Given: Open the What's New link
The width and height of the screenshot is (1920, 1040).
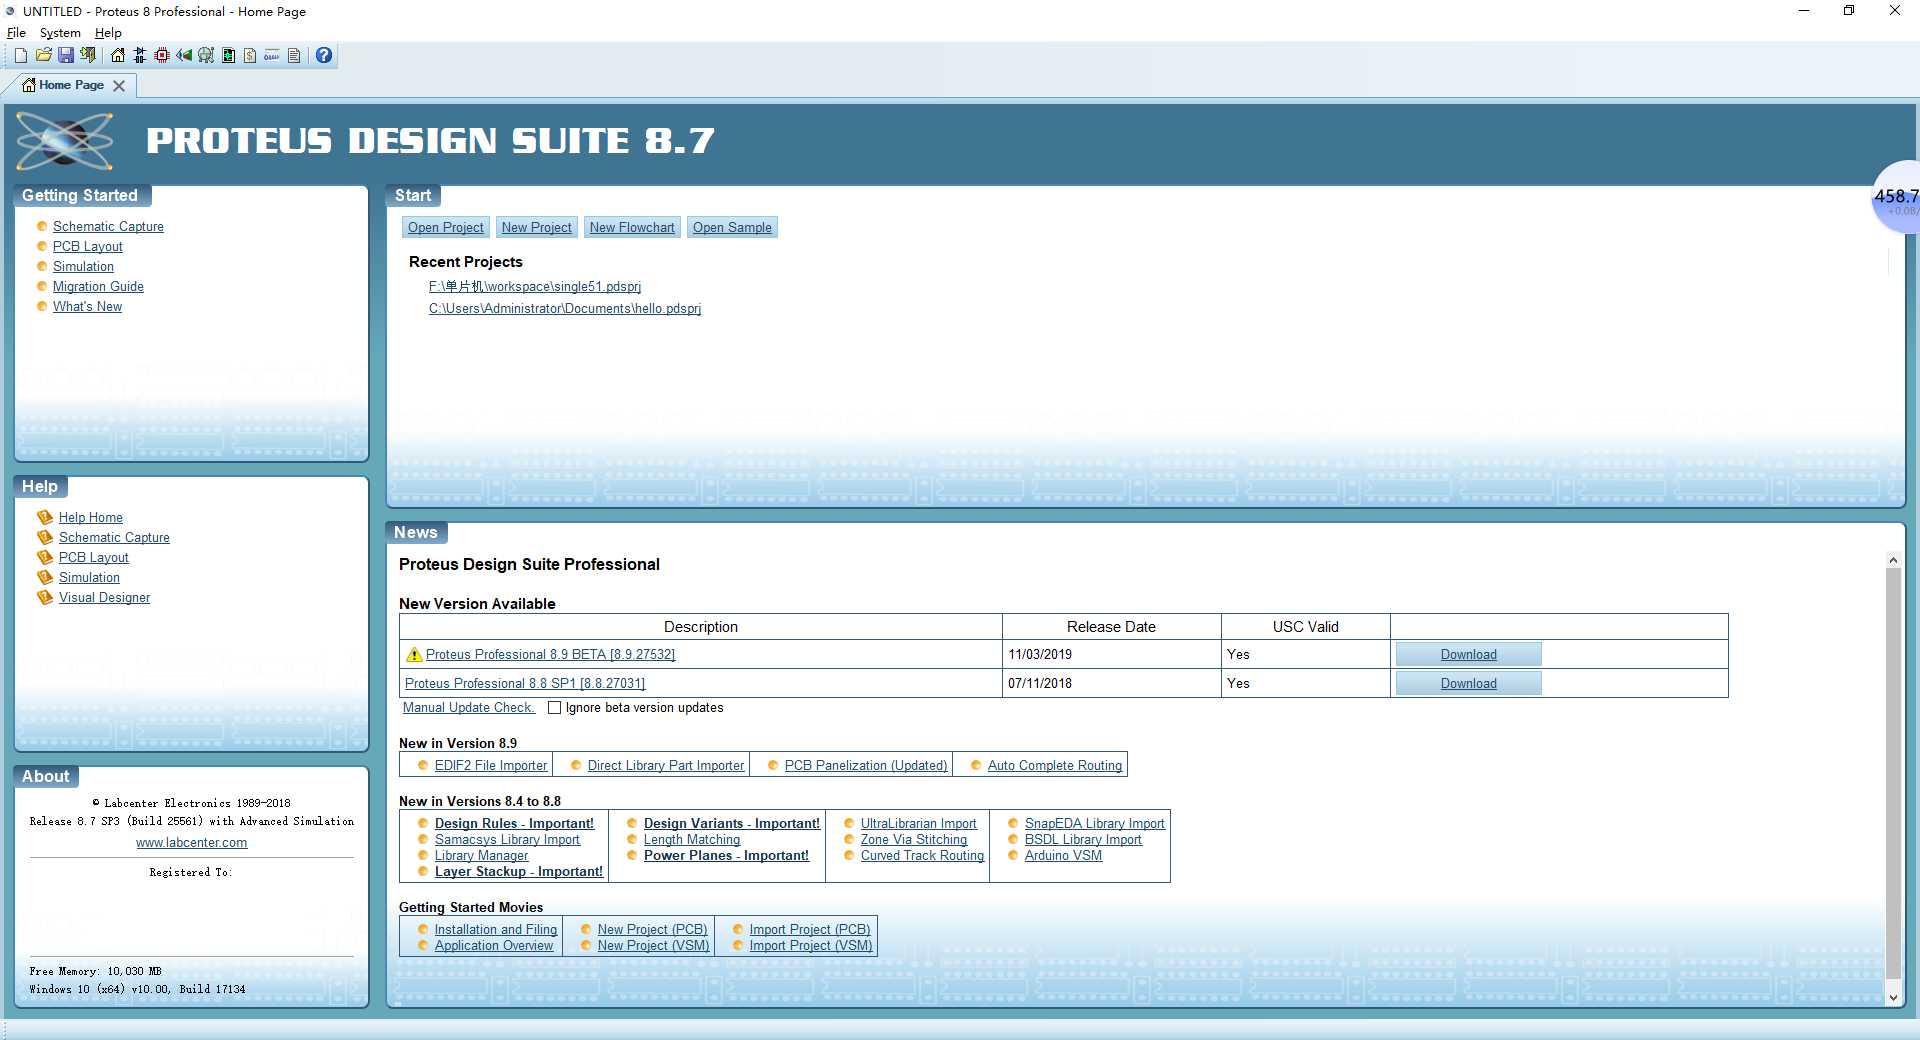Looking at the screenshot, I should tap(87, 307).
